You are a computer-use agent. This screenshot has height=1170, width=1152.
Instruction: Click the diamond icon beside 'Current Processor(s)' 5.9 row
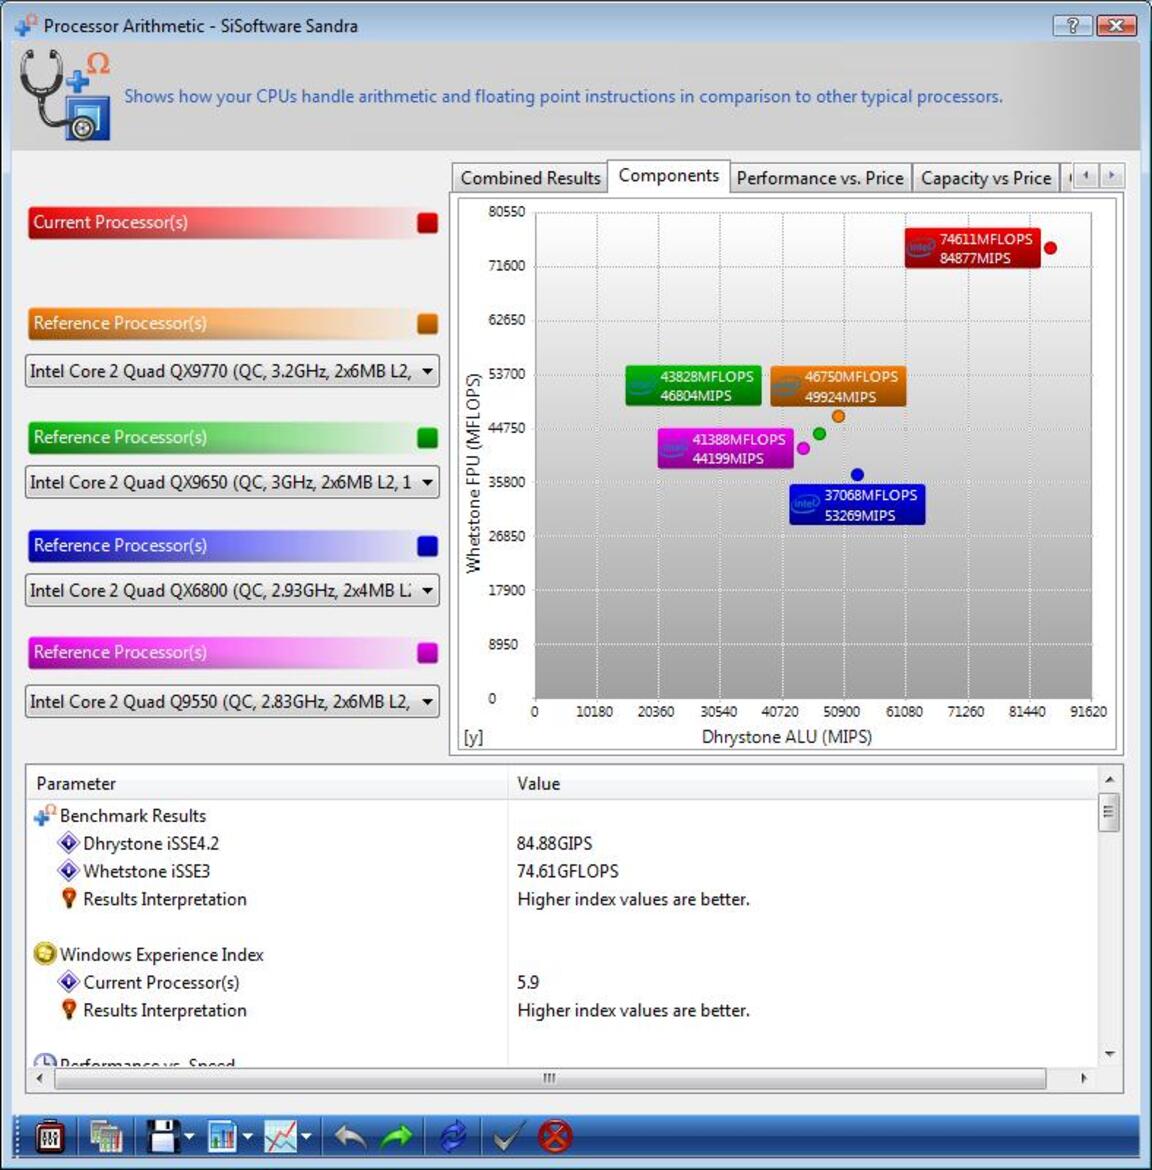coord(69,982)
